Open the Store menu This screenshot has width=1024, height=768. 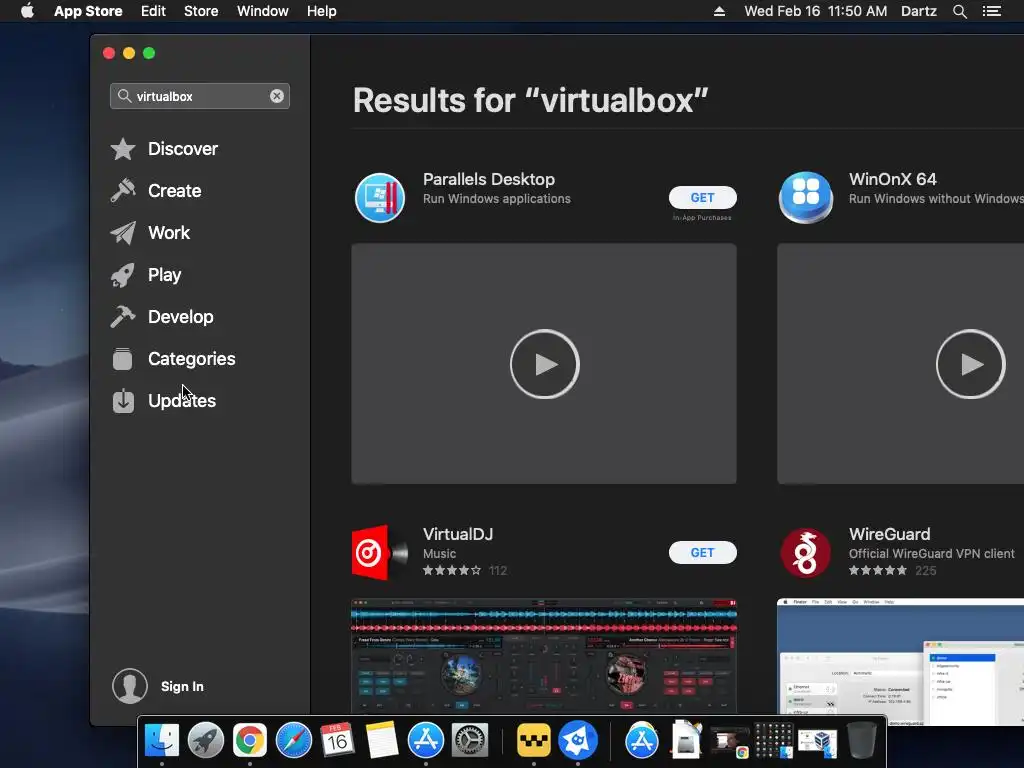pyautogui.click(x=201, y=11)
